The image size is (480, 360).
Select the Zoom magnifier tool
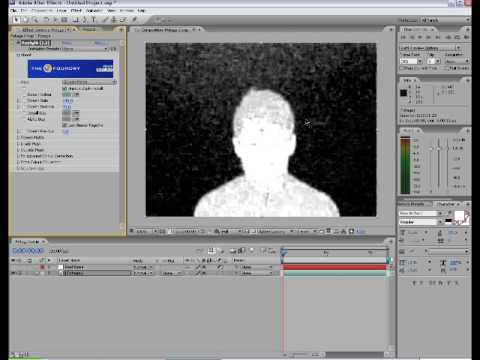(35, 20)
